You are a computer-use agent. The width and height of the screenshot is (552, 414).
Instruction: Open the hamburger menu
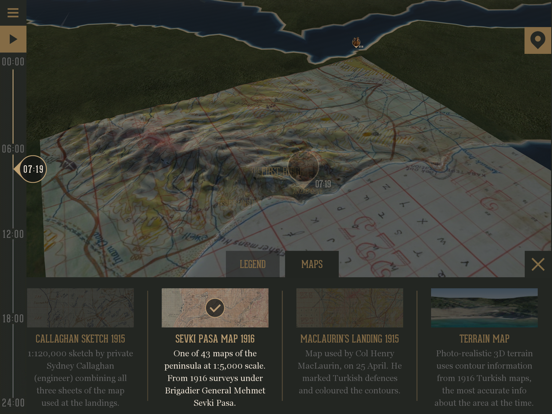[13, 12]
